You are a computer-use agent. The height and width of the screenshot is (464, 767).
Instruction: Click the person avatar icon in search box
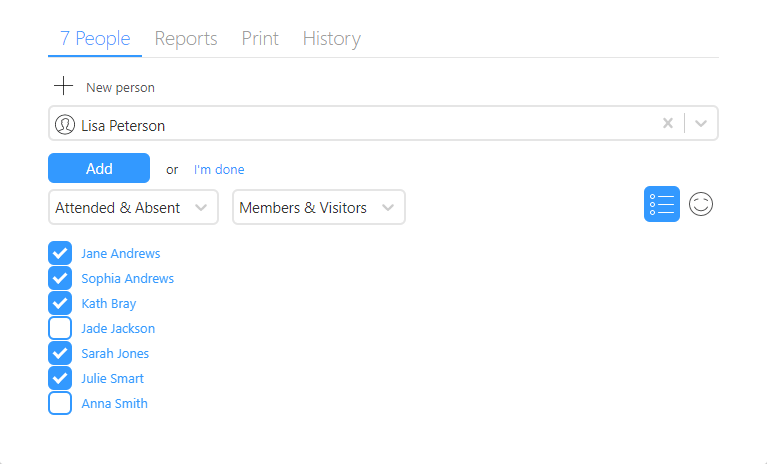65,125
